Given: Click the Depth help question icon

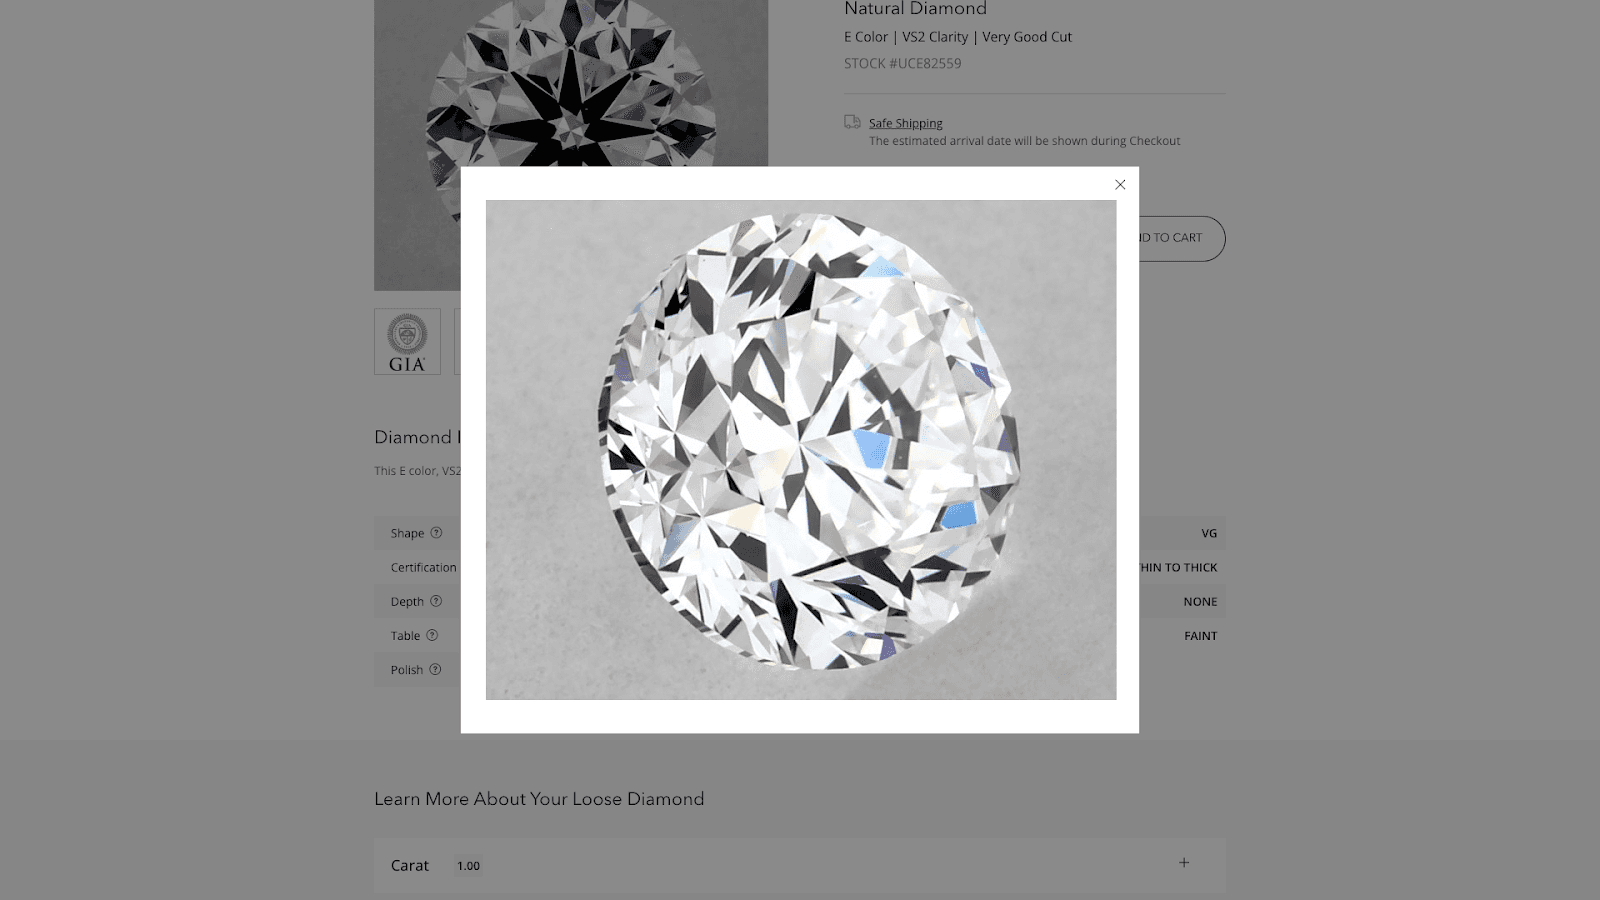Looking at the screenshot, I should pyautogui.click(x=436, y=601).
